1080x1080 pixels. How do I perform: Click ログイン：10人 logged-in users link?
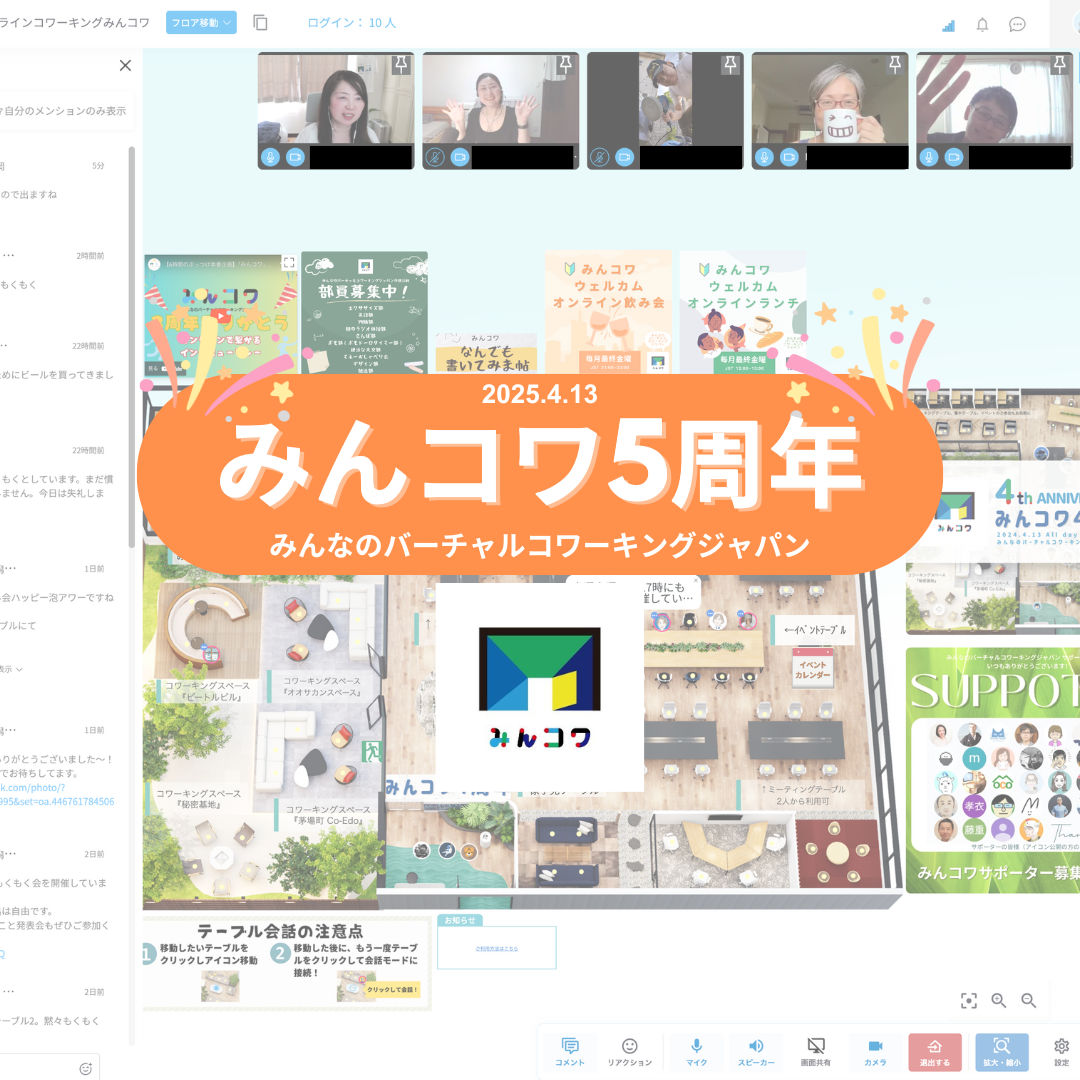(351, 23)
